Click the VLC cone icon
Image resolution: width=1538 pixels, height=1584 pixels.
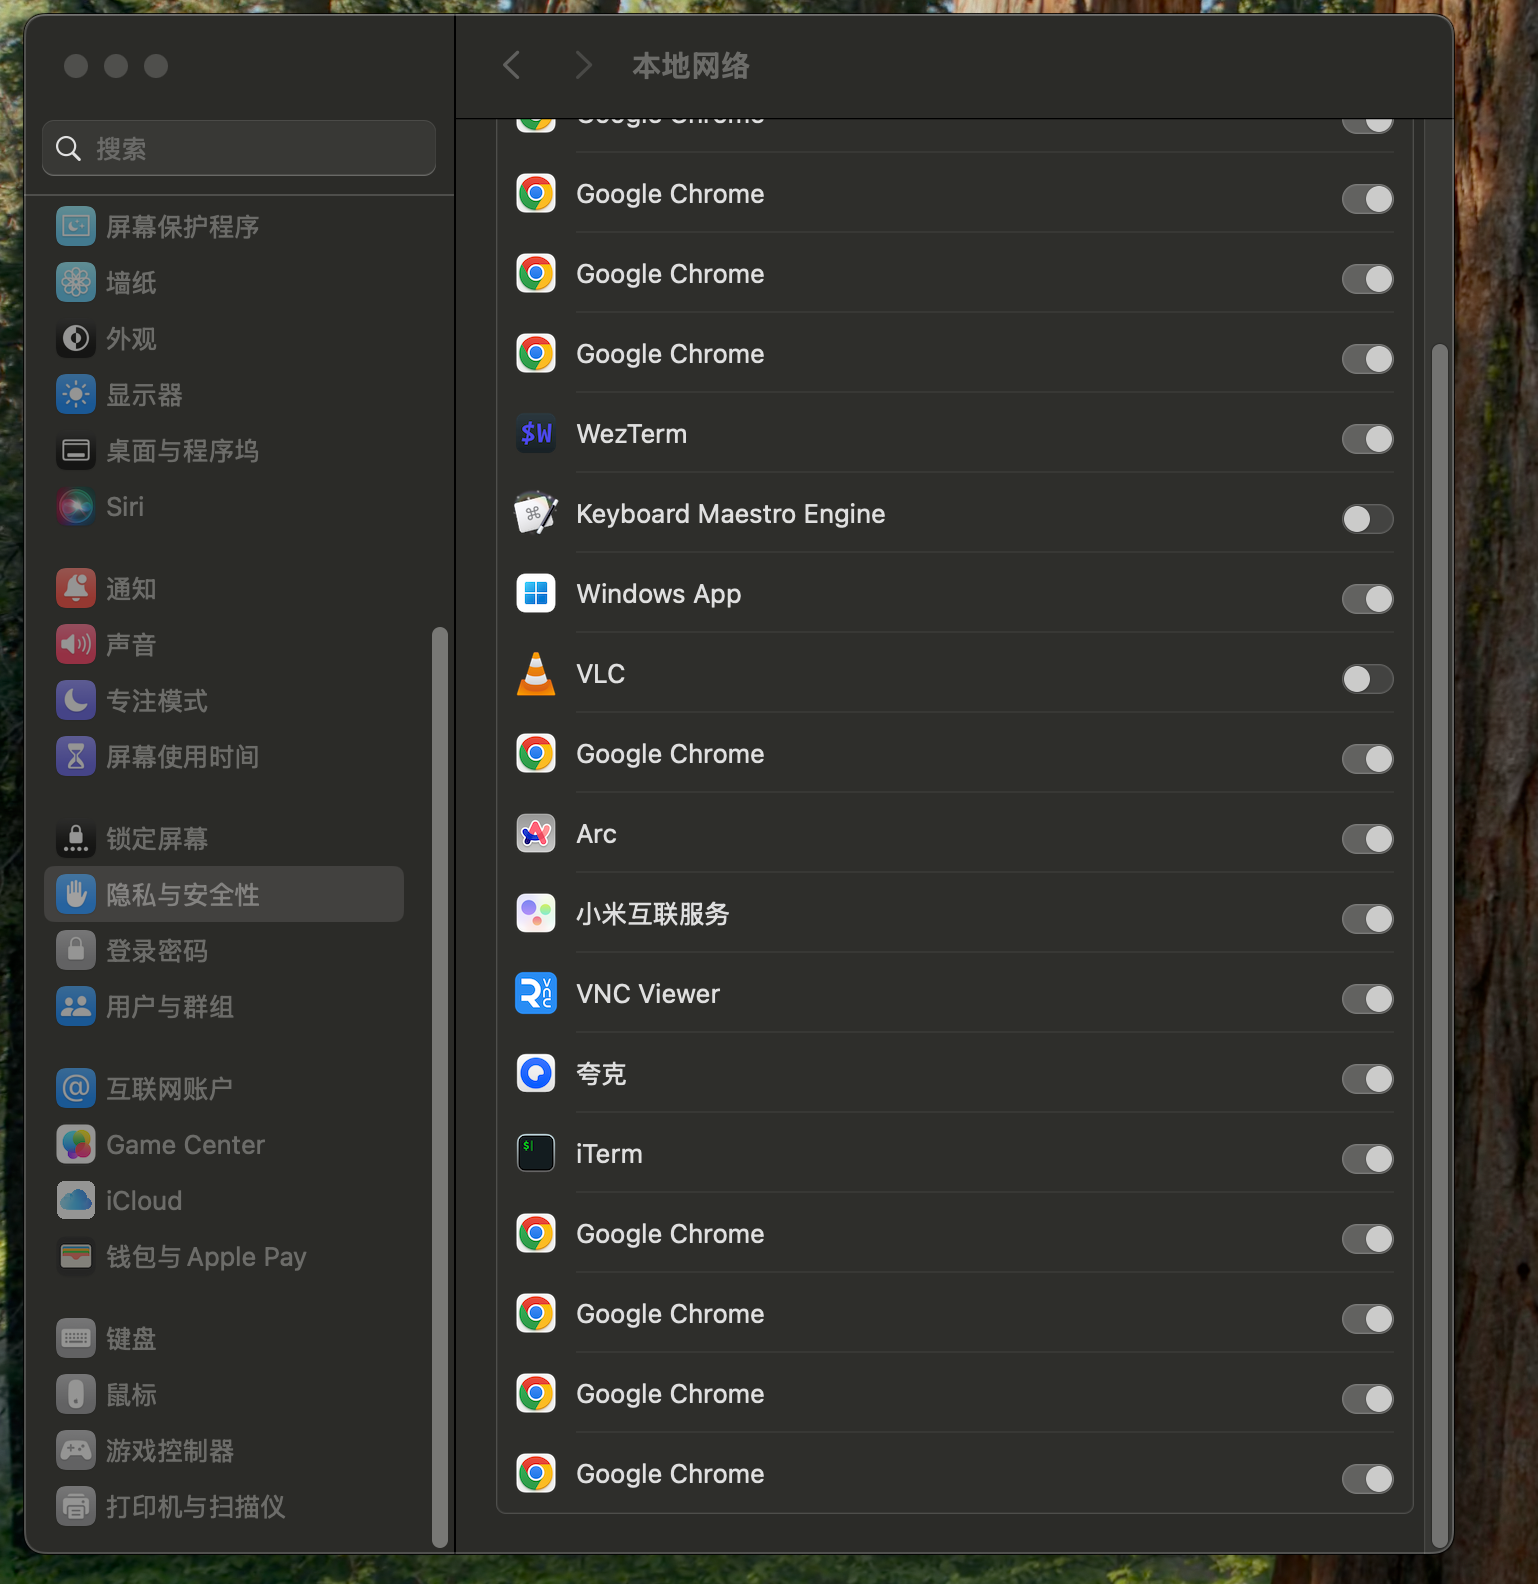pos(536,674)
